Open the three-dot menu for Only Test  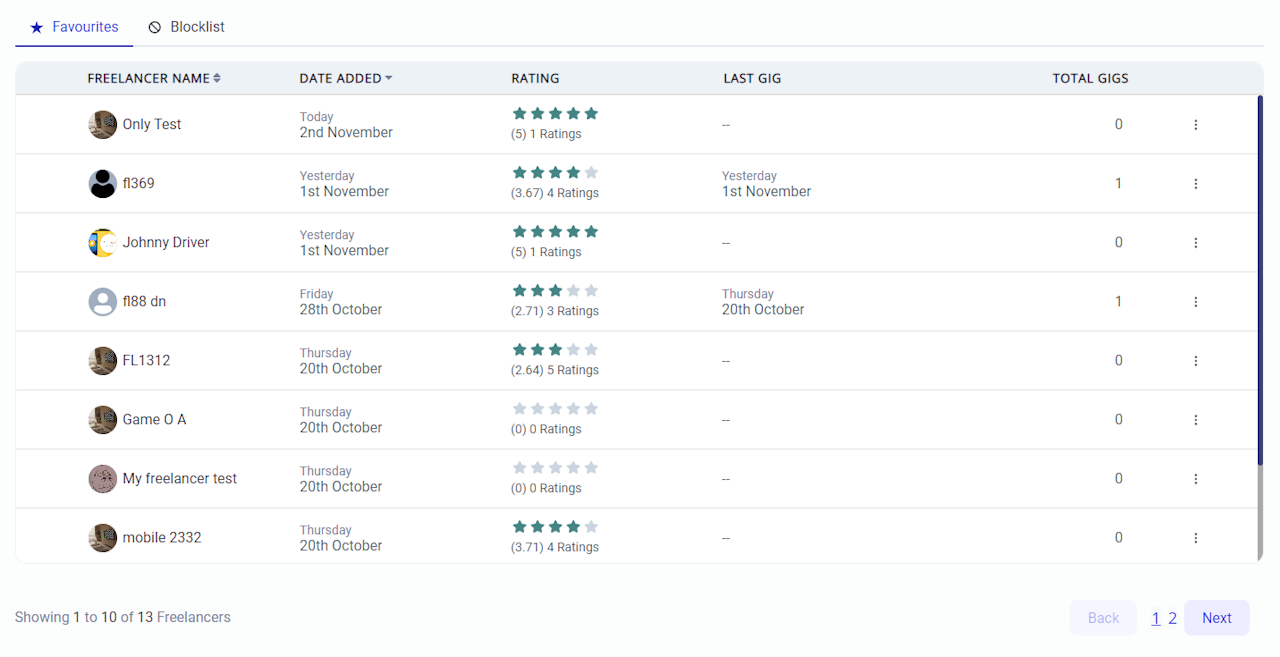(x=1195, y=125)
